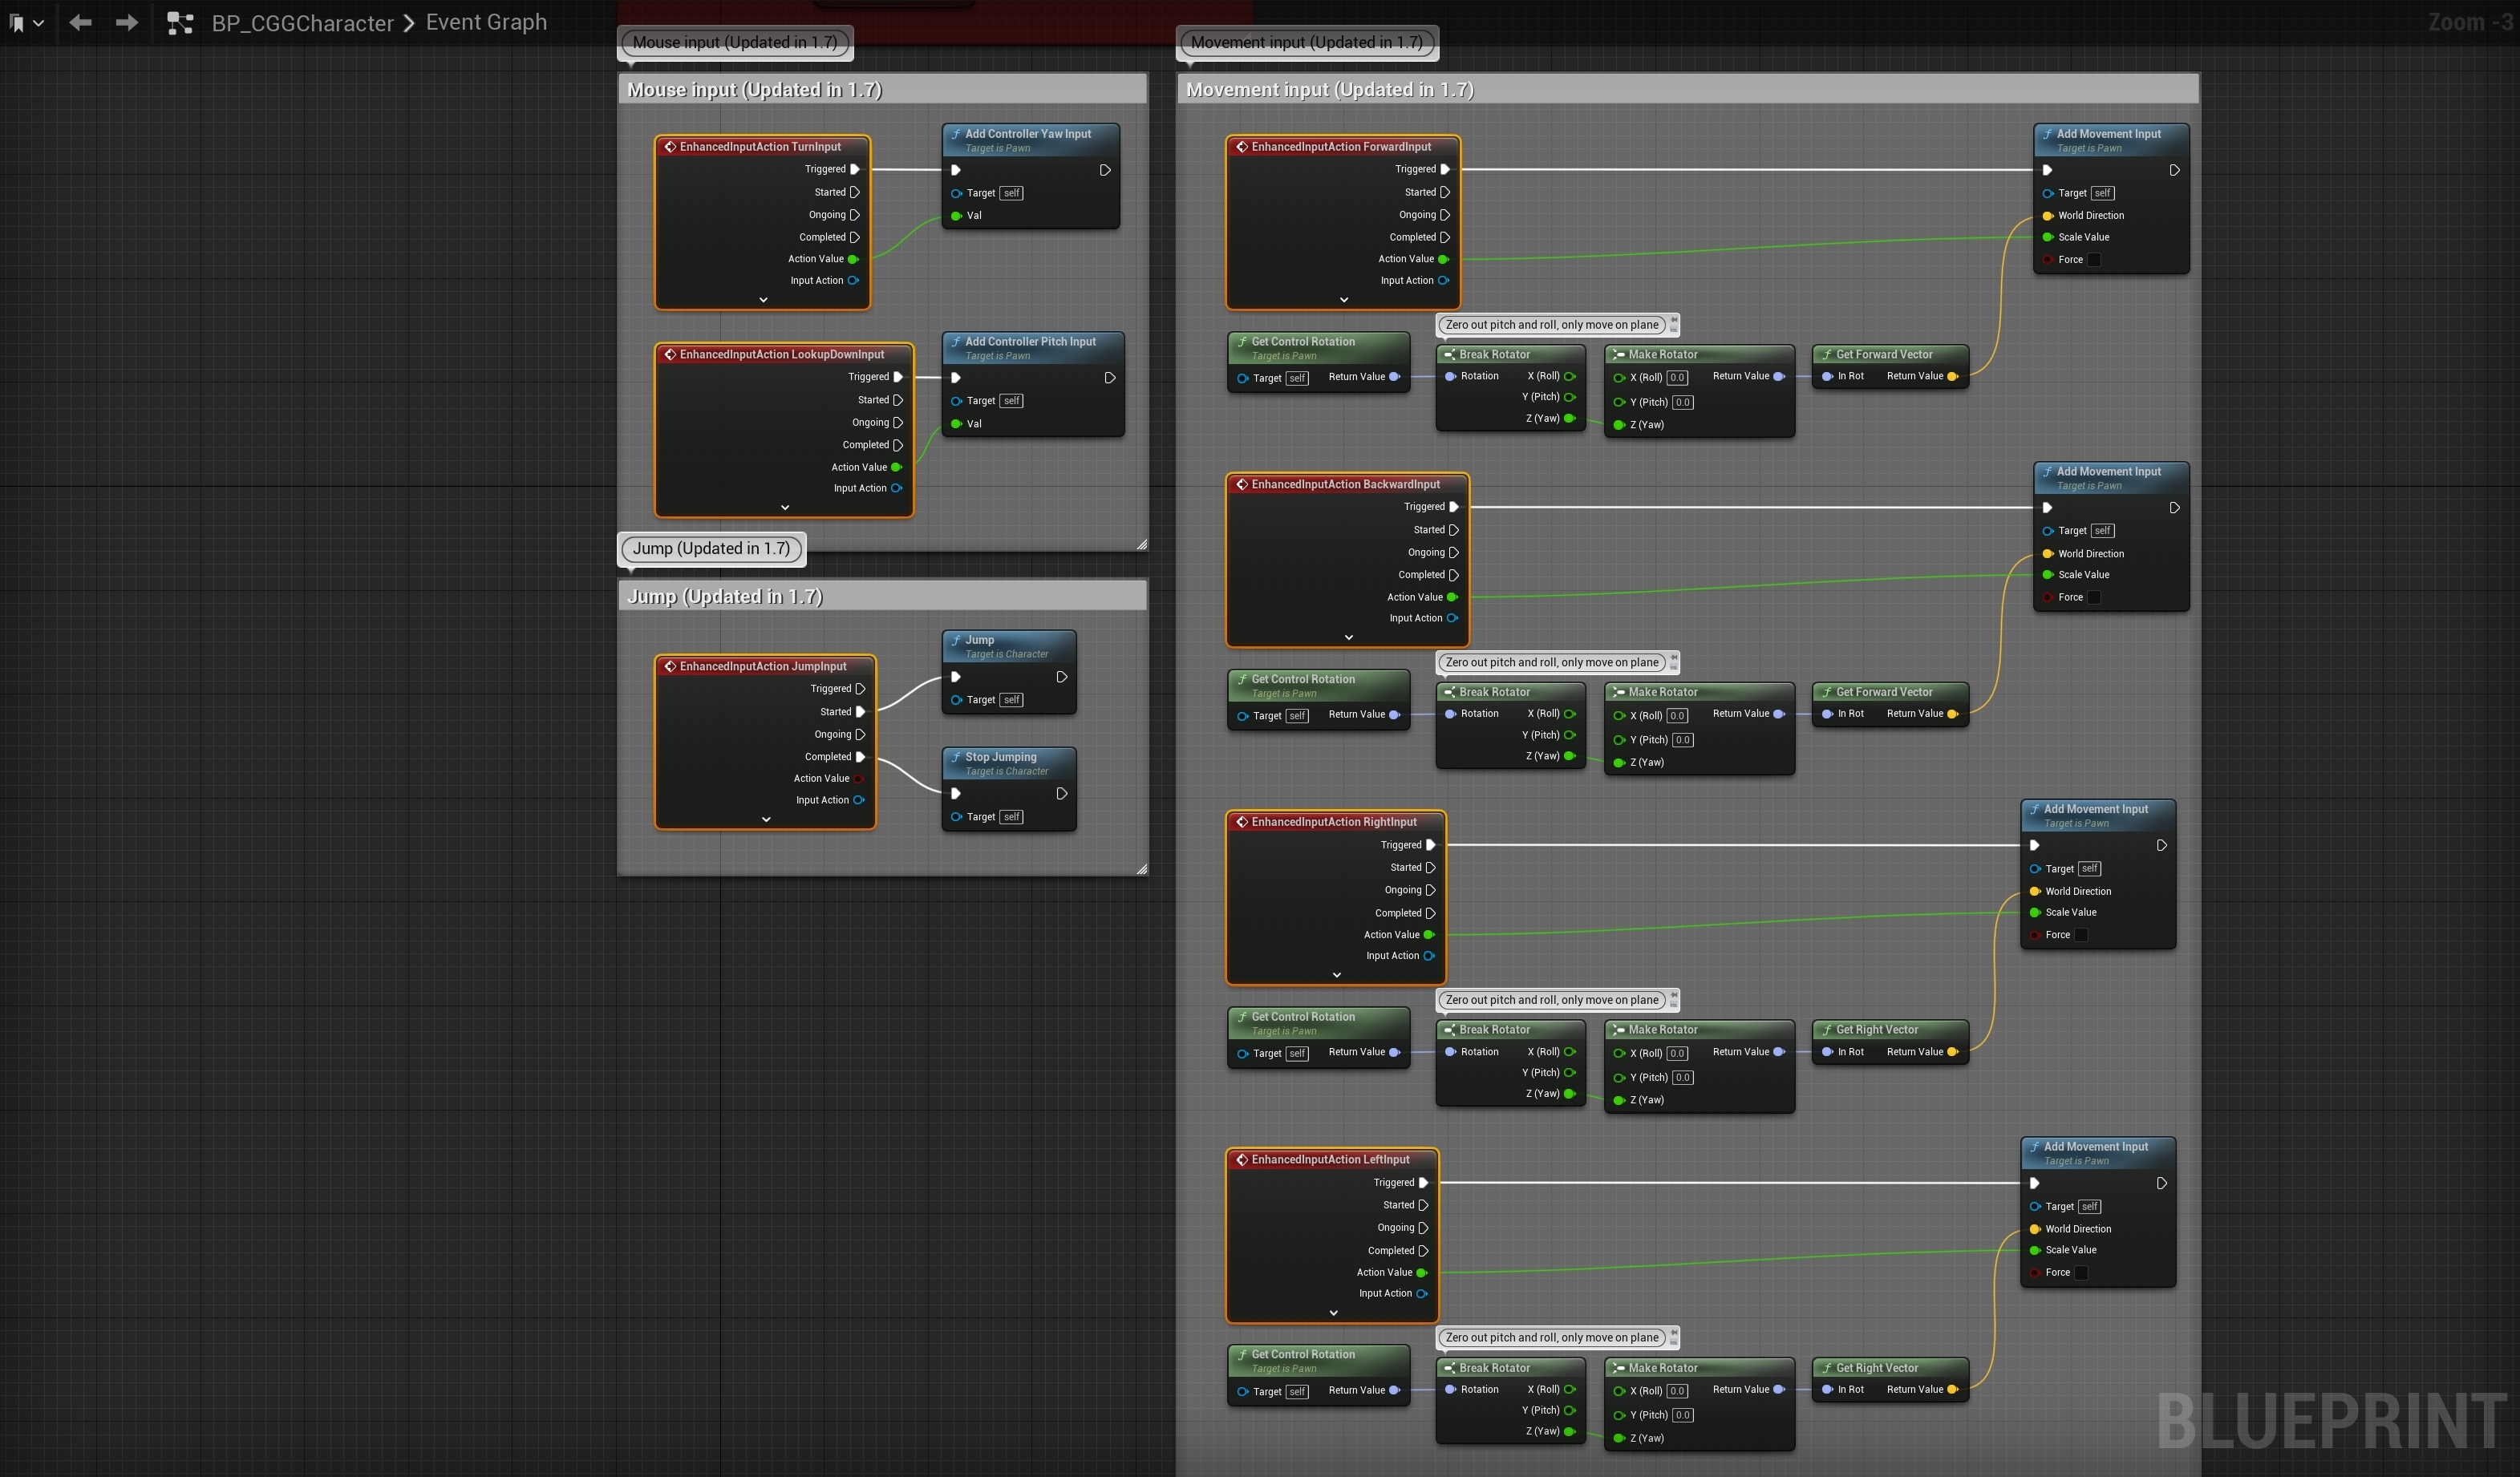
Task: Click resize handle of Jump comment box
Action: point(1141,869)
